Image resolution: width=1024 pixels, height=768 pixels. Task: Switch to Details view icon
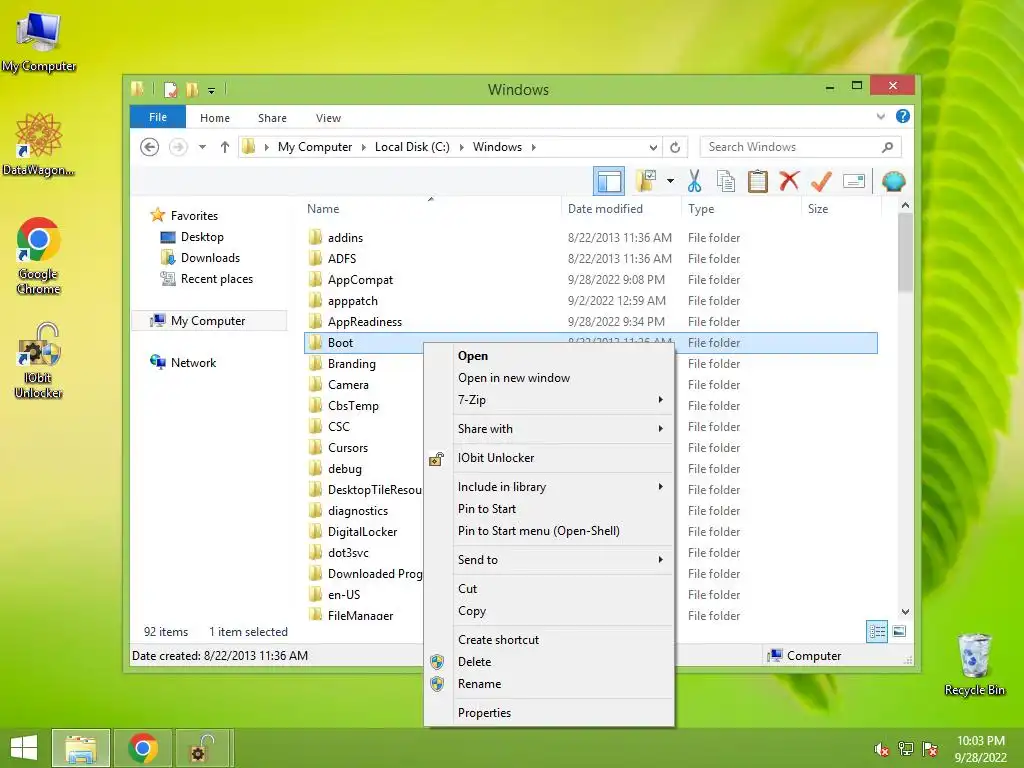(876, 632)
